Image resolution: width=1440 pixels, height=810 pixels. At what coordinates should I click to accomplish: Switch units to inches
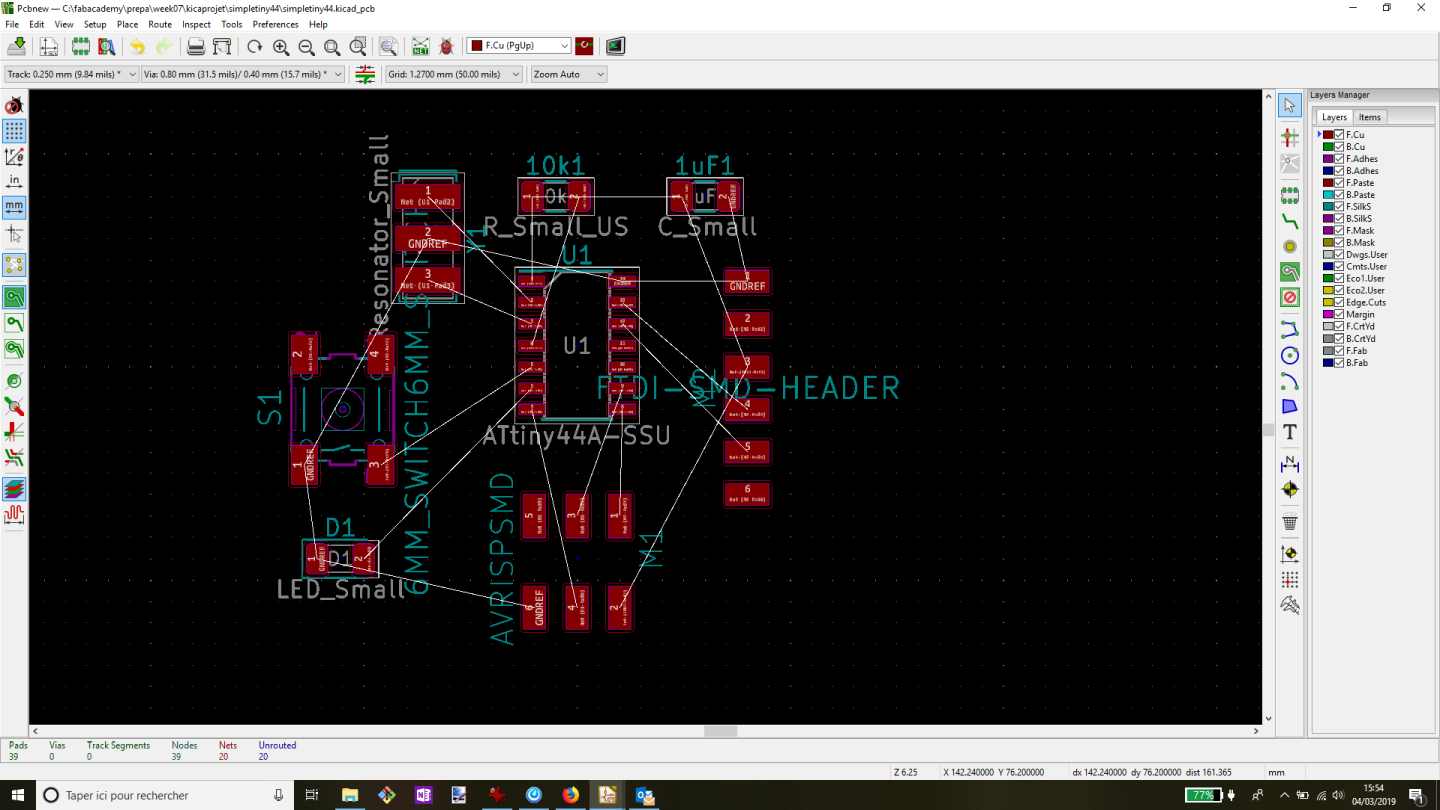tap(14, 182)
